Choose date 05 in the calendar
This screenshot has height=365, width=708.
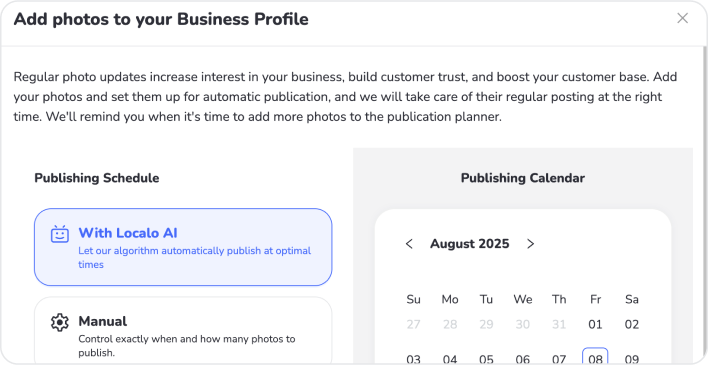(486, 359)
